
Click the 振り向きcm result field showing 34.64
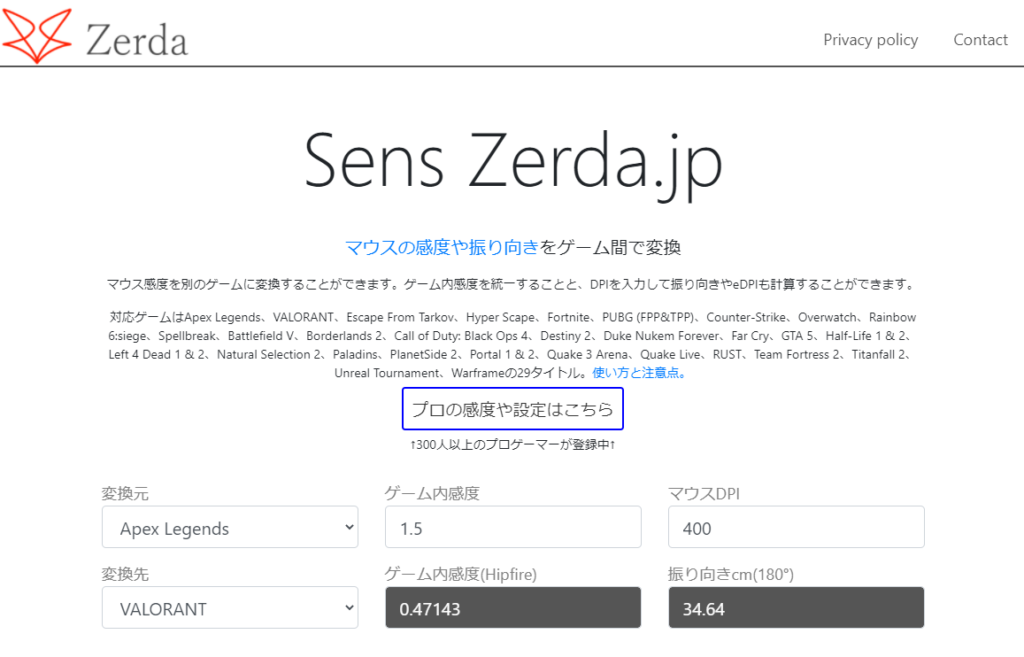(796, 608)
